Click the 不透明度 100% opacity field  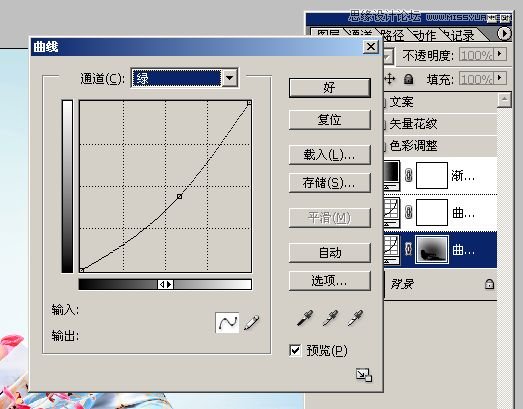point(476,54)
